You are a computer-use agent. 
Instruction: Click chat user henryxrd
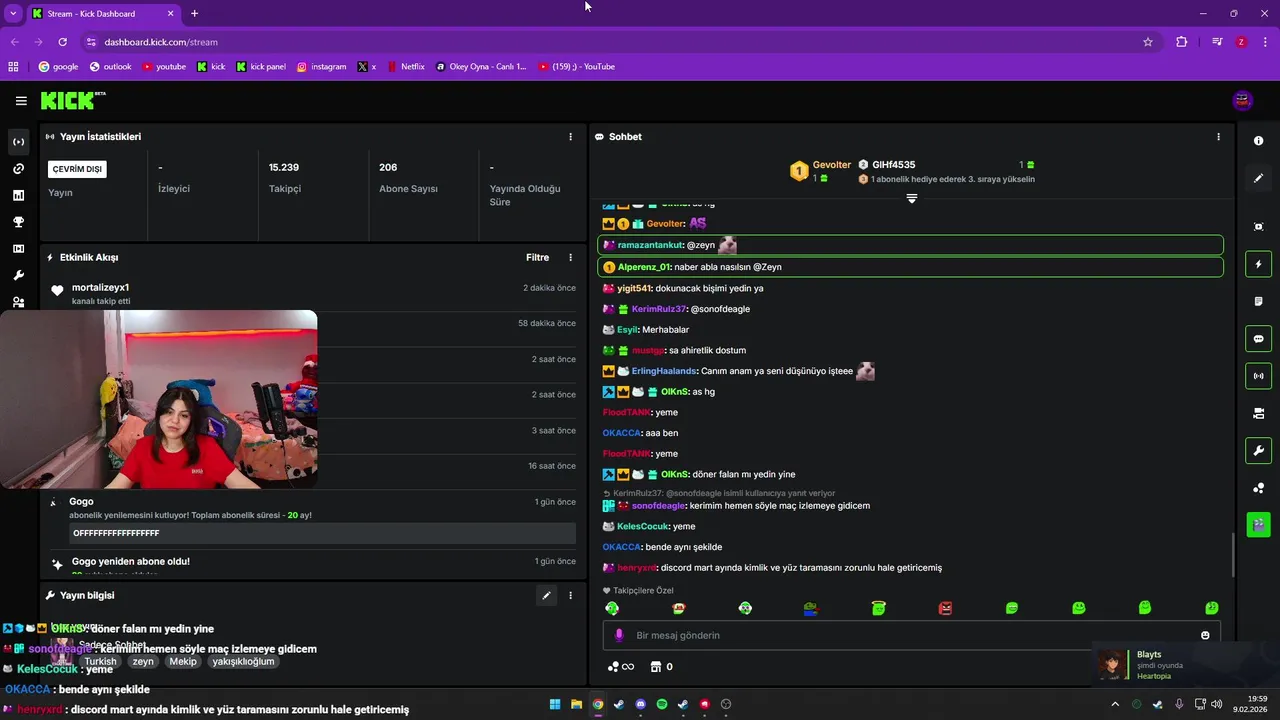click(636, 568)
